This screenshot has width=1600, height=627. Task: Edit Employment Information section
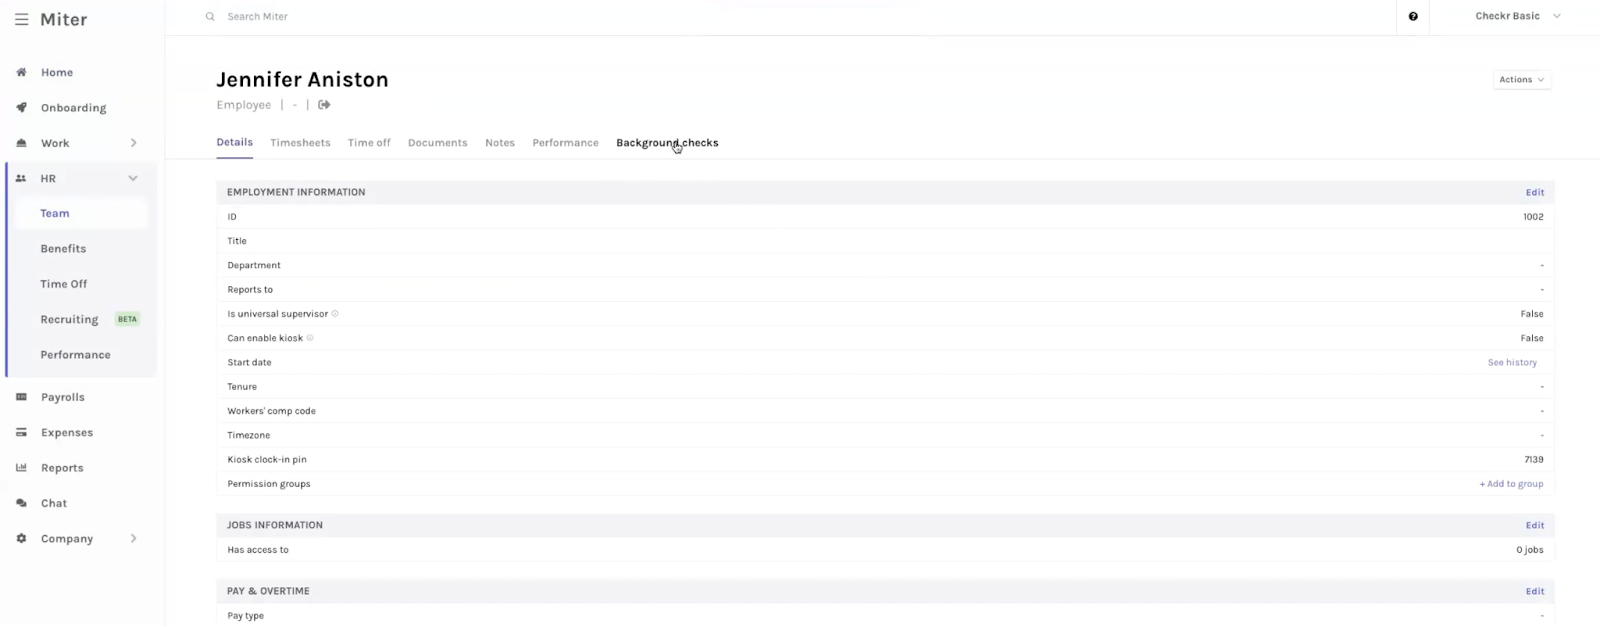(1534, 192)
